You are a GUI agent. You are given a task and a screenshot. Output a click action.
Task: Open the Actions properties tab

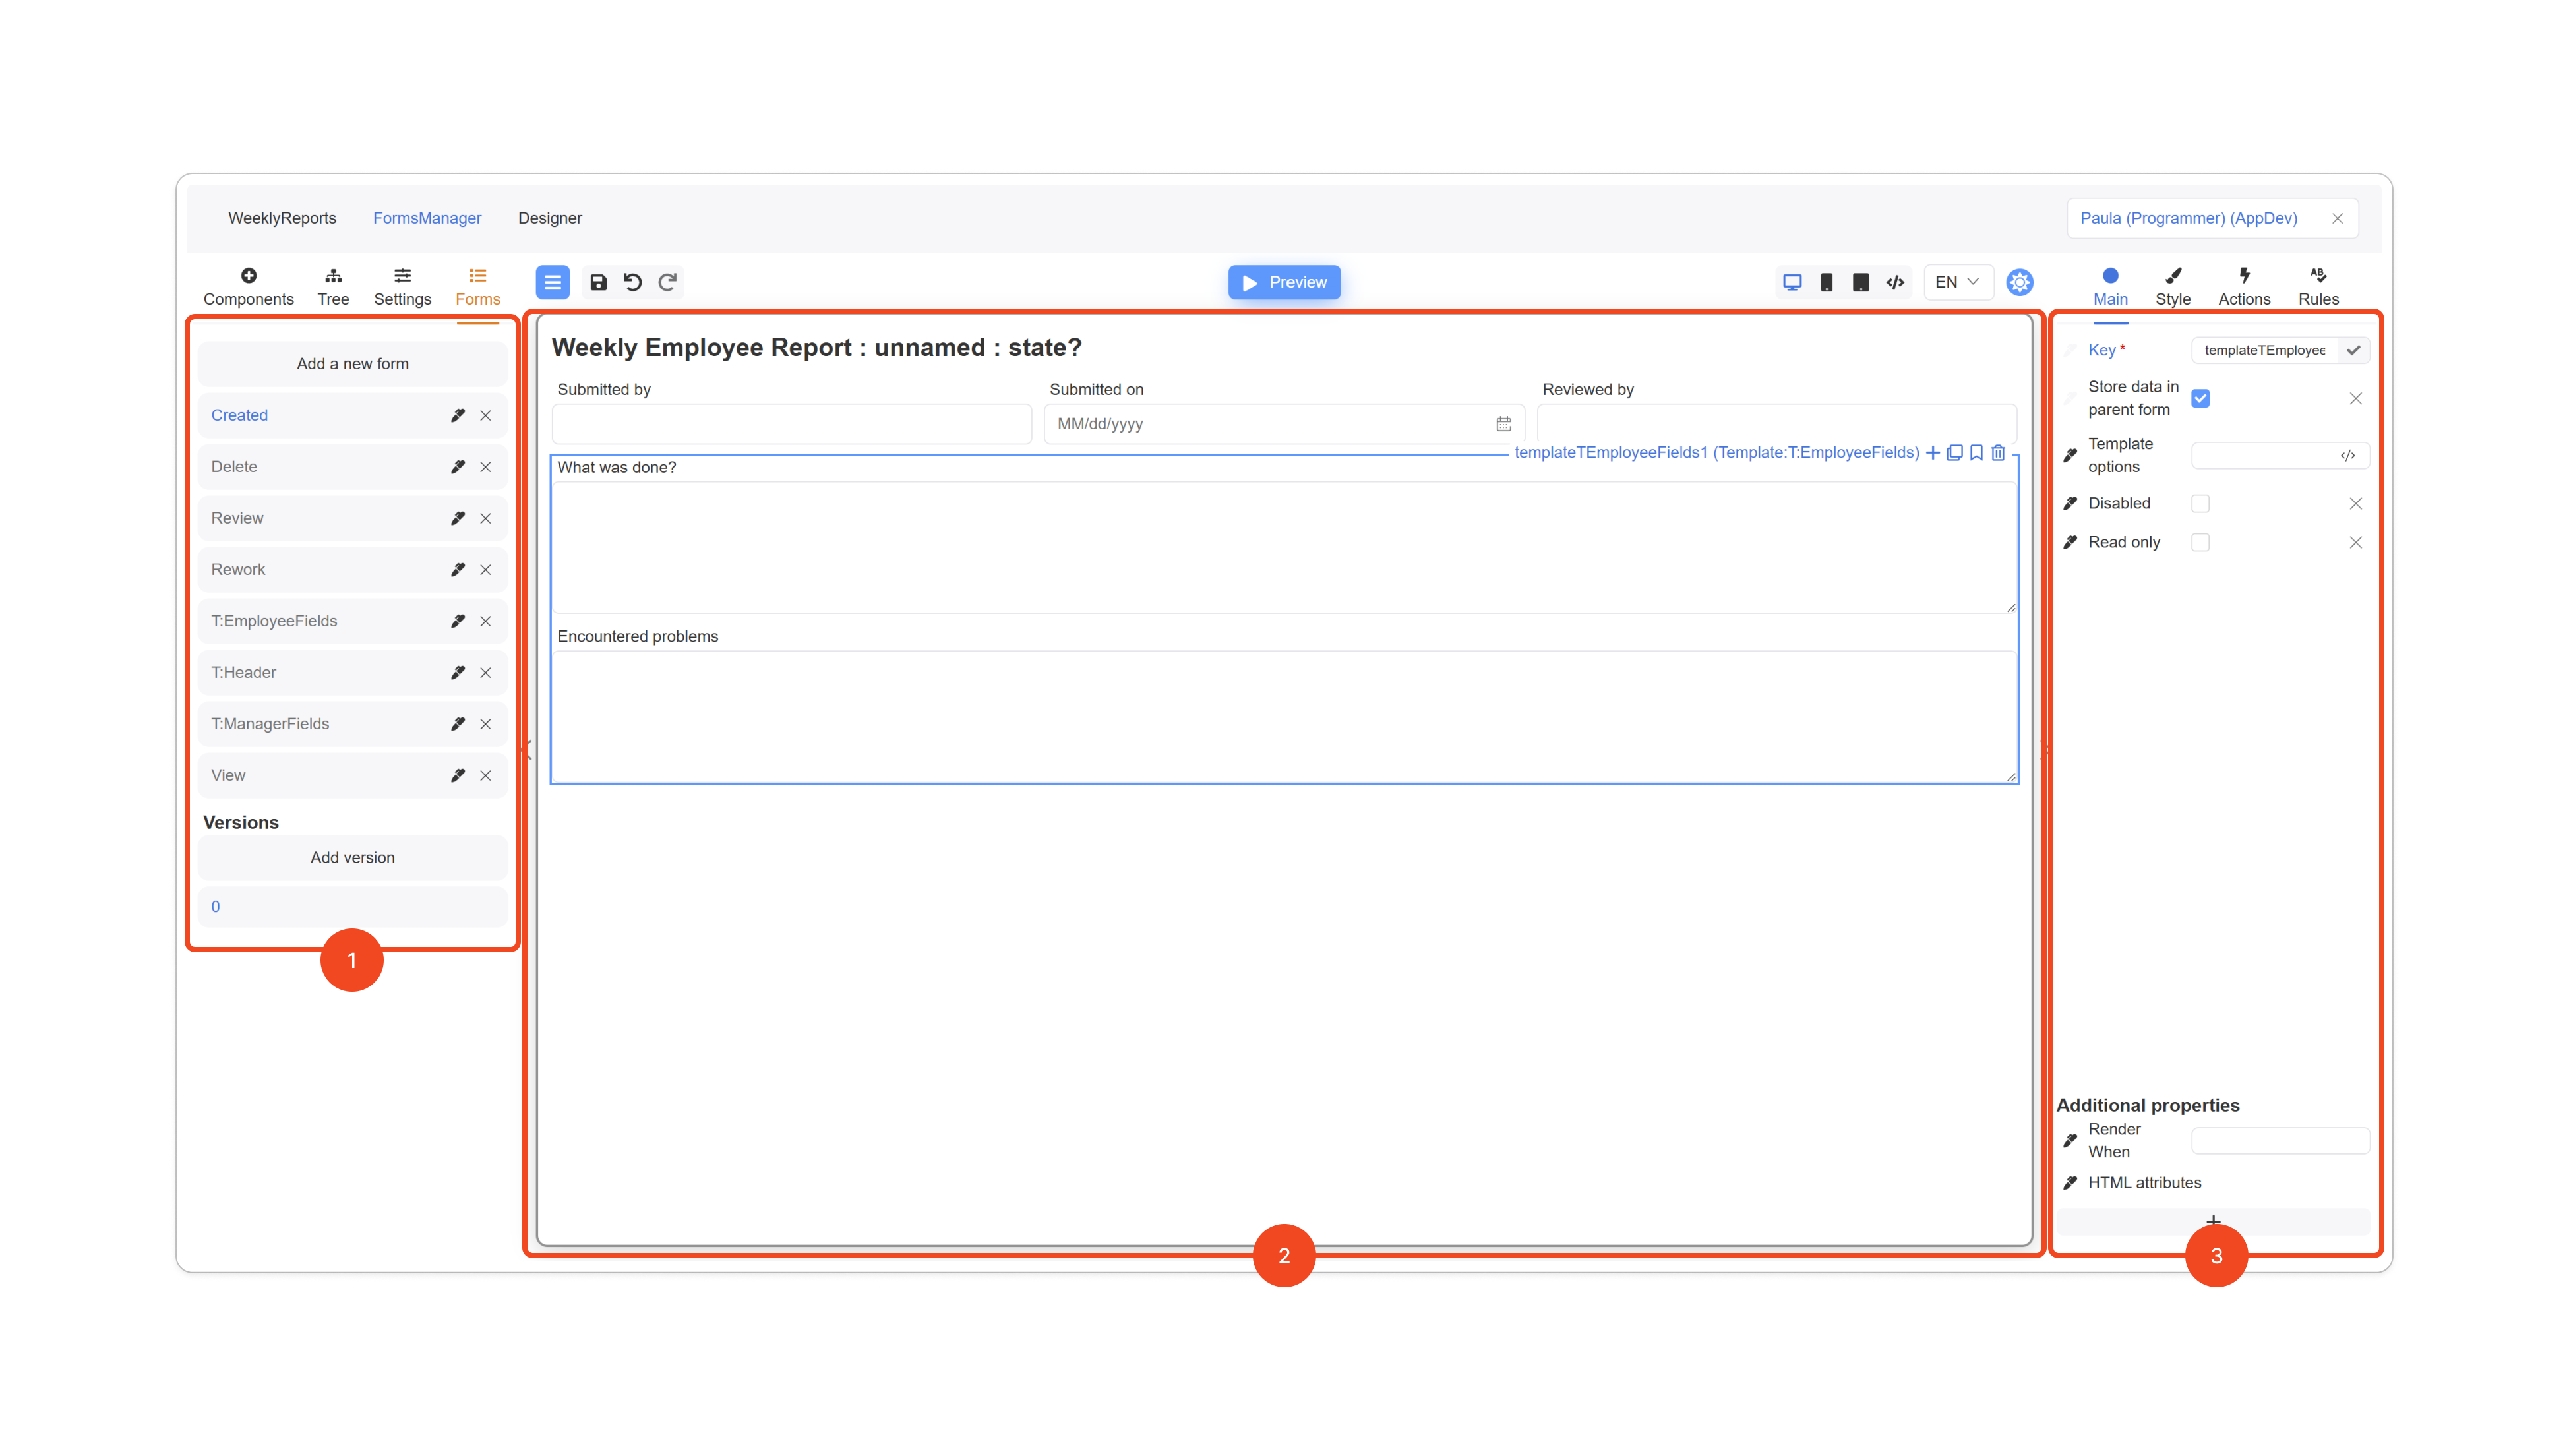pos(2244,286)
